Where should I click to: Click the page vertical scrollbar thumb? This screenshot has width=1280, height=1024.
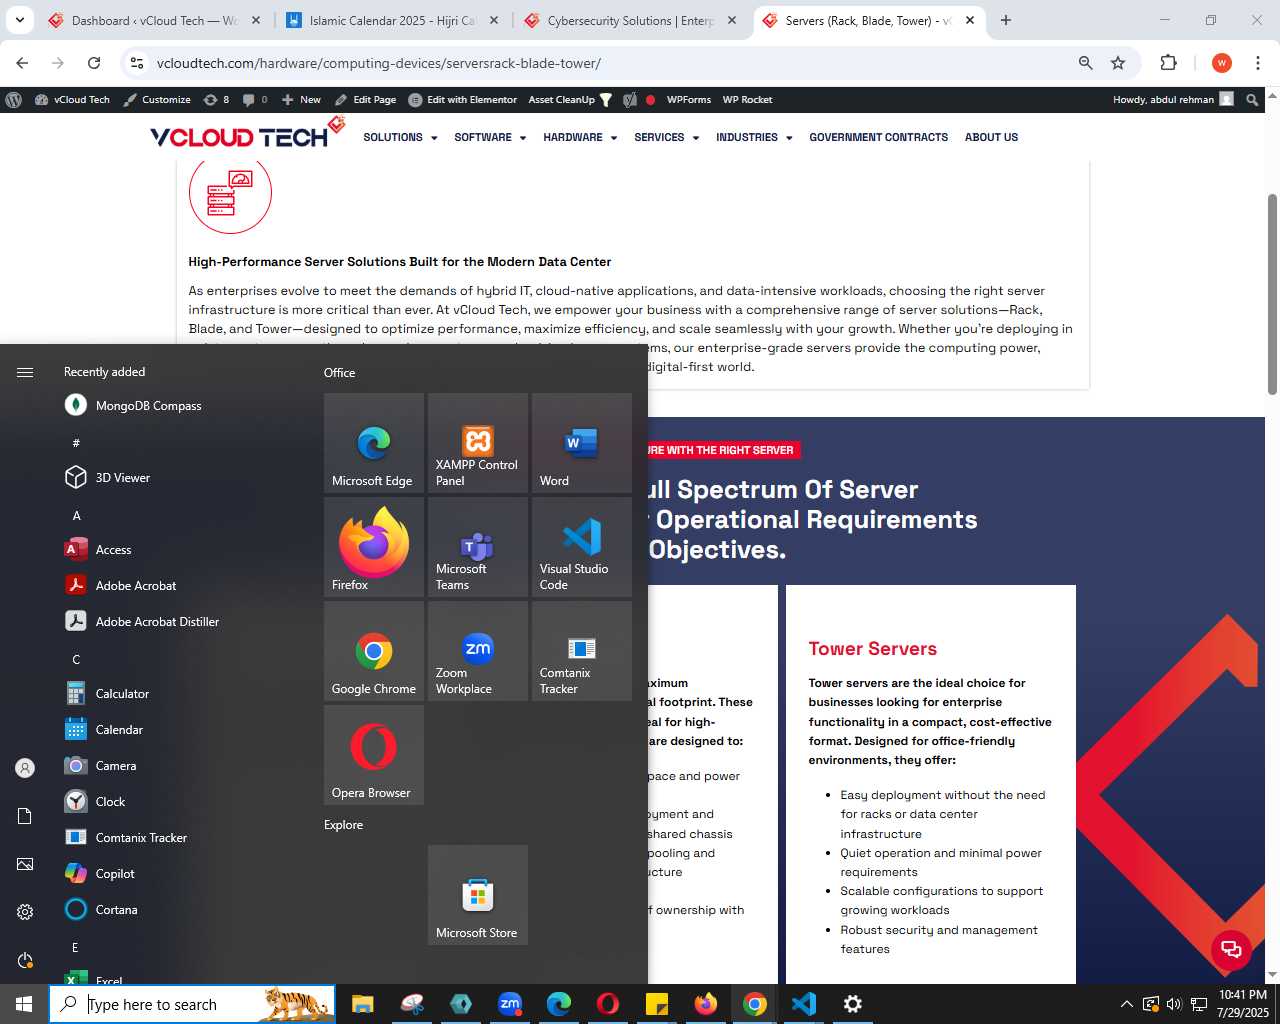(x=1272, y=293)
